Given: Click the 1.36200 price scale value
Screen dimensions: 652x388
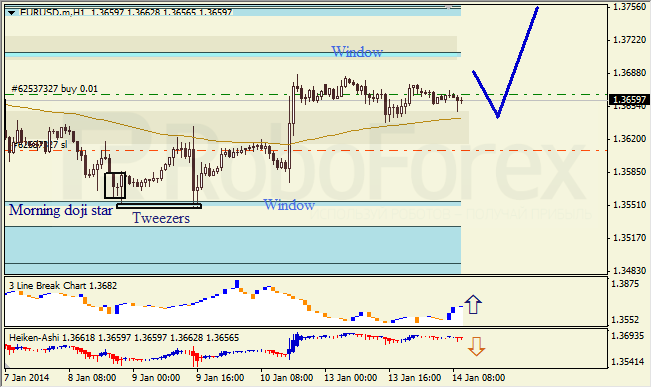Looking at the screenshot, I should (x=630, y=138).
